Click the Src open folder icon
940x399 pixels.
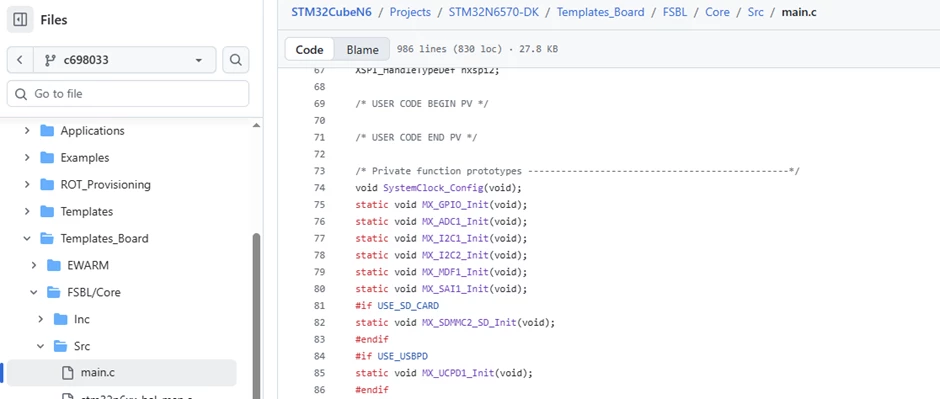[x=61, y=346]
